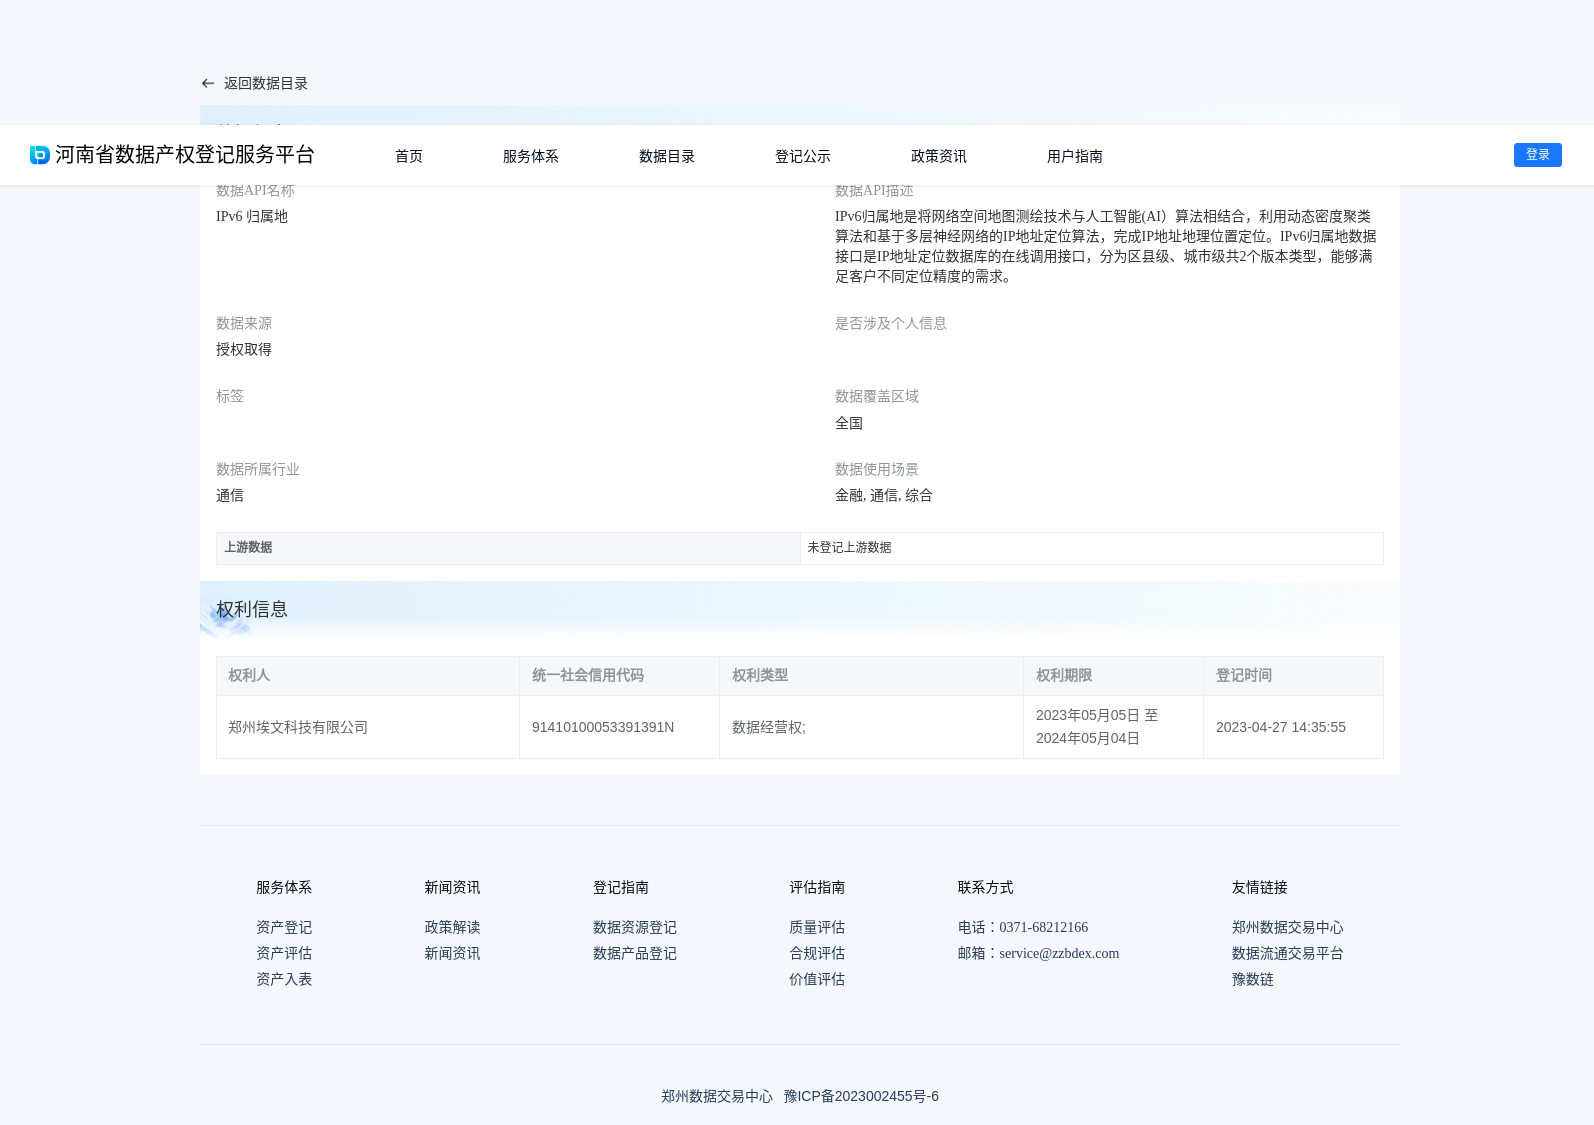This screenshot has height=1125, width=1594.
Task: Go to the 数据目录 navigation tab
Action: [667, 156]
